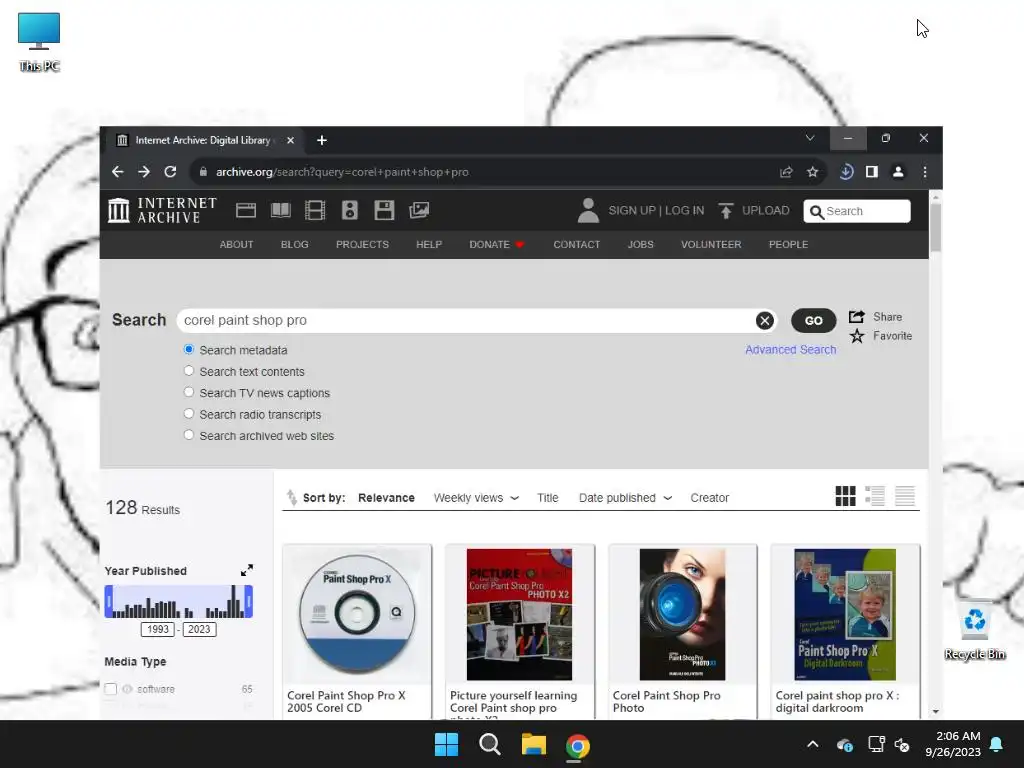Sort results by Title

point(548,498)
